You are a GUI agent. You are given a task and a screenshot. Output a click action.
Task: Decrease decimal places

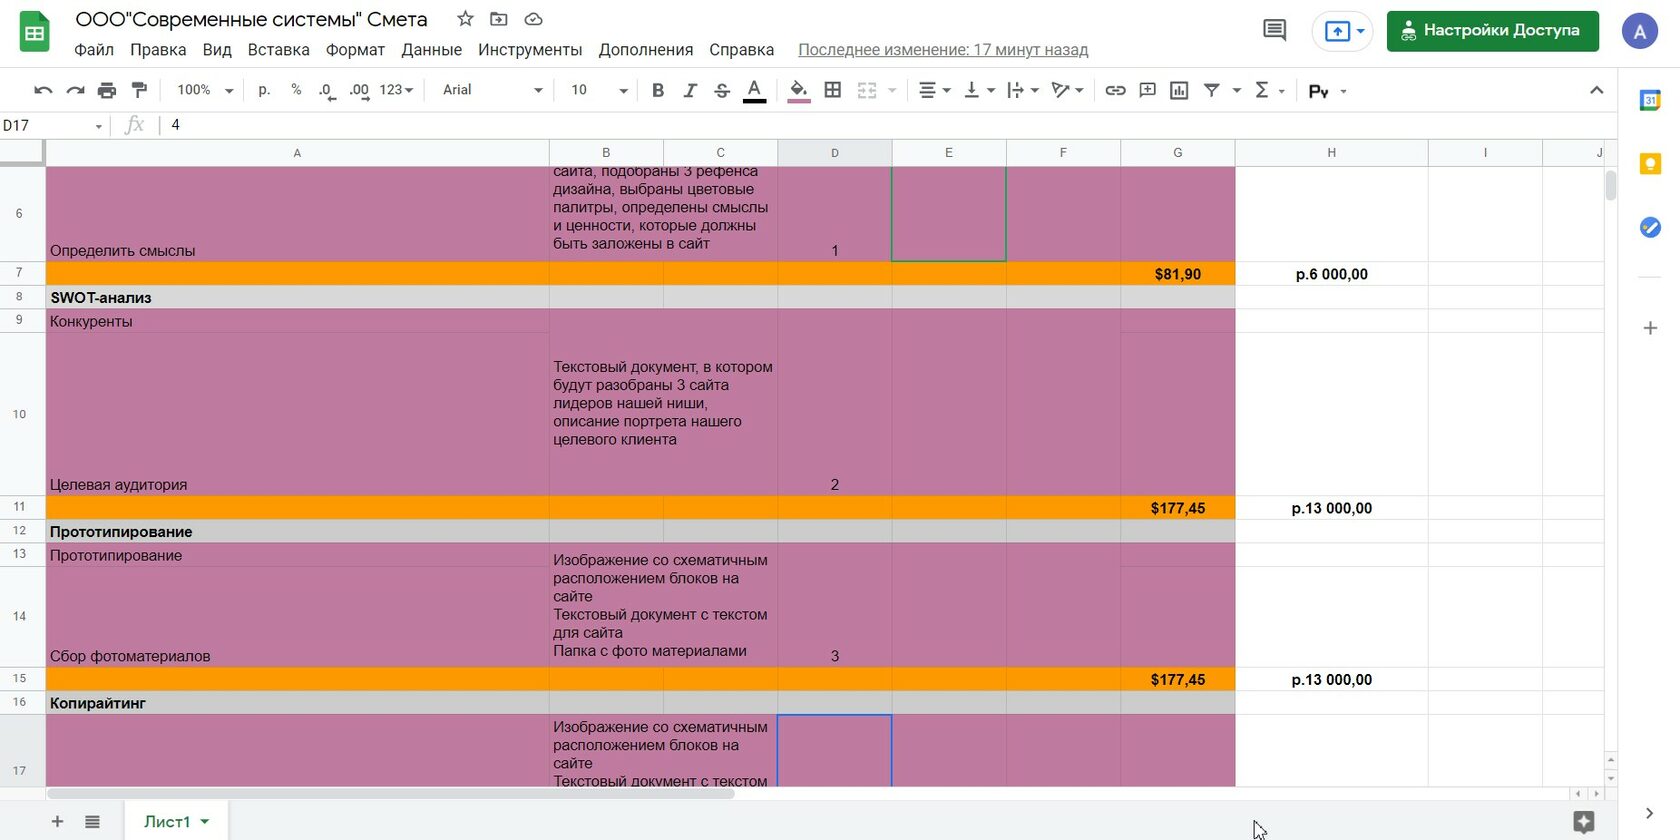click(326, 90)
